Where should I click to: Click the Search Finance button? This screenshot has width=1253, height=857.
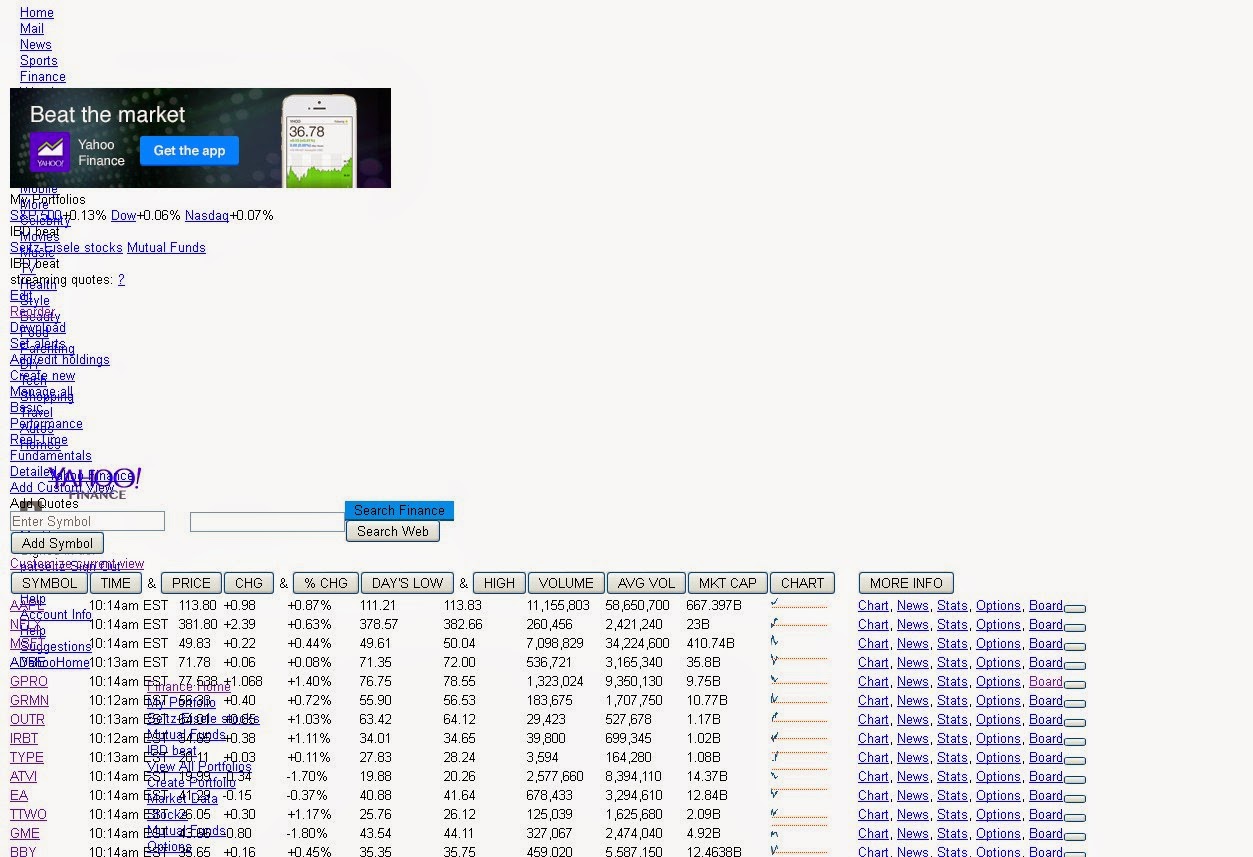(399, 510)
